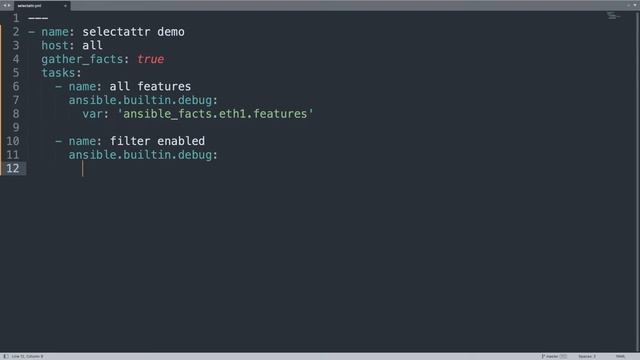Click line number 5 beside tasks
The height and width of the screenshot is (360, 640).
(16, 73)
